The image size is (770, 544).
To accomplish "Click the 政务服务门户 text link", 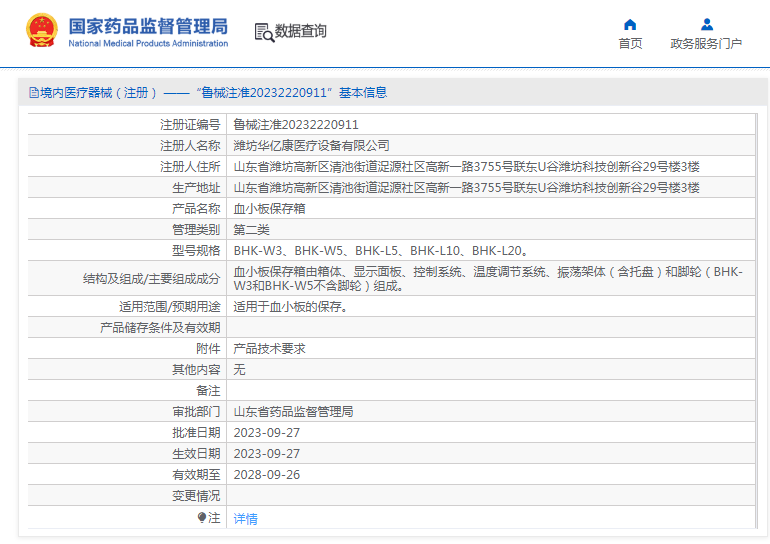I will (x=706, y=44).
